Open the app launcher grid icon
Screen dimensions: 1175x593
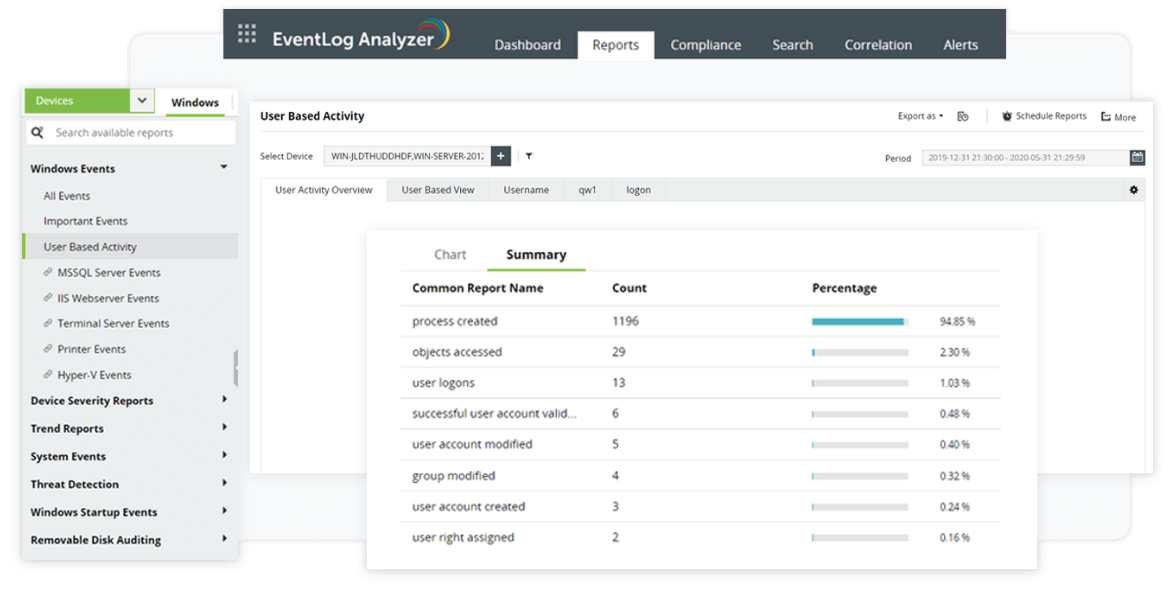point(247,35)
